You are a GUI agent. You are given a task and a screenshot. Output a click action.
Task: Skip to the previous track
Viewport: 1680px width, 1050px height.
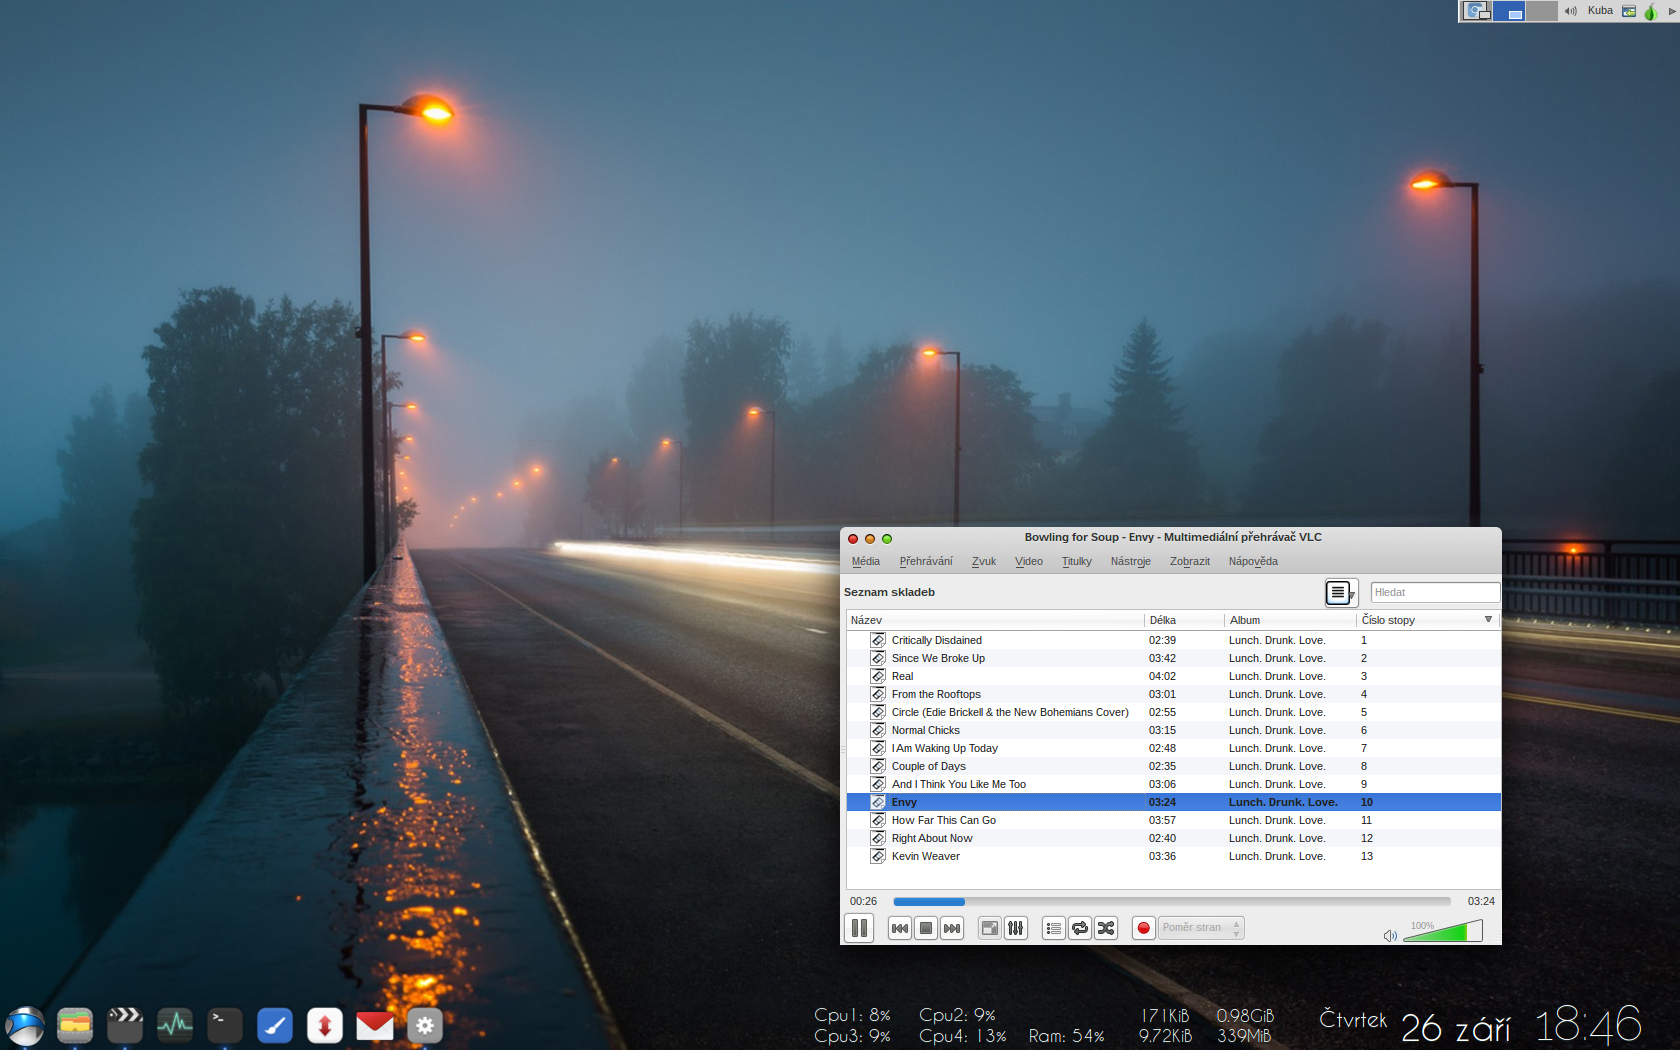click(x=900, y=928)
